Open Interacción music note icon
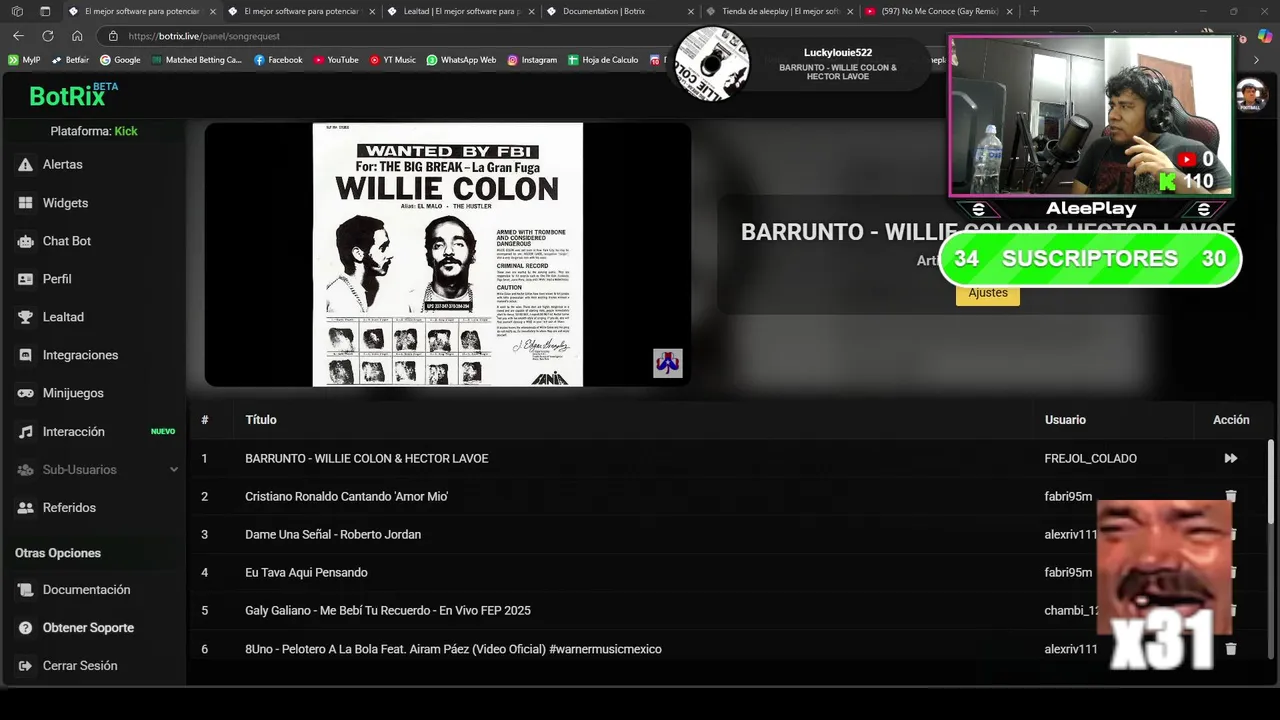Screen dimensions: 1280x720 pyautogui.click(x=25, y=432)
